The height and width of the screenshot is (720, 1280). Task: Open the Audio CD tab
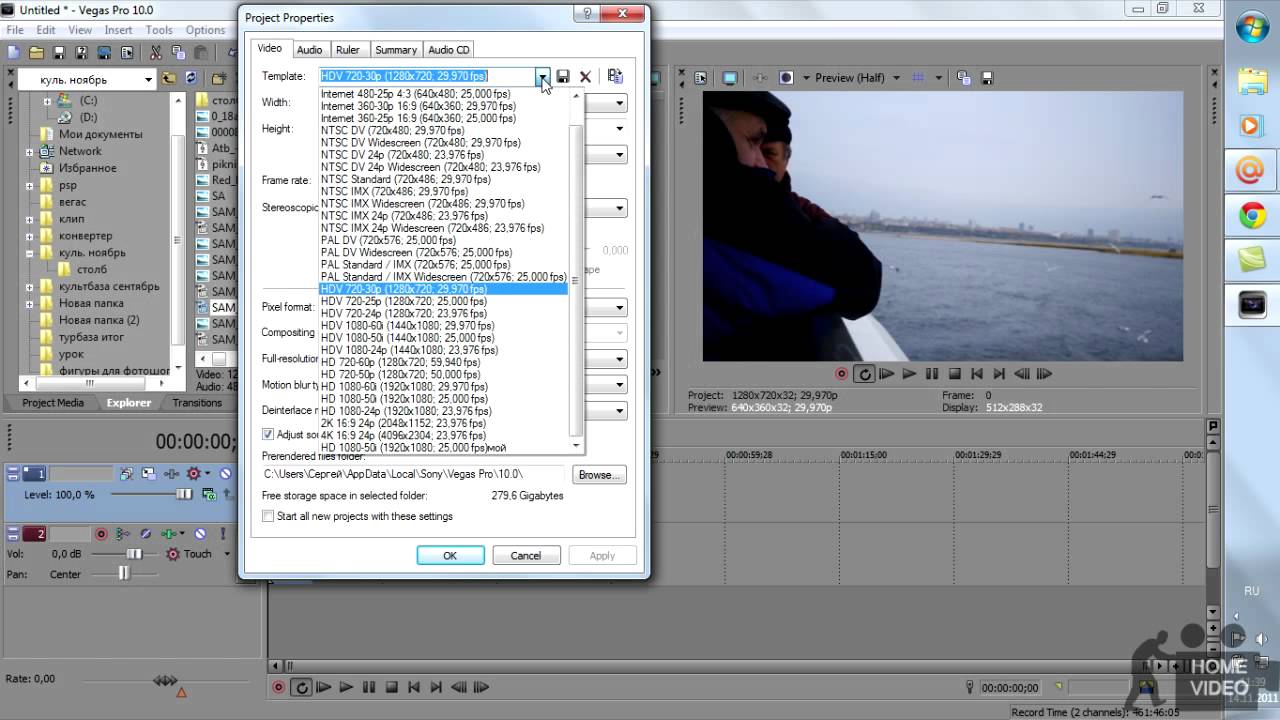pyautogui.click(x=449, y=49)
